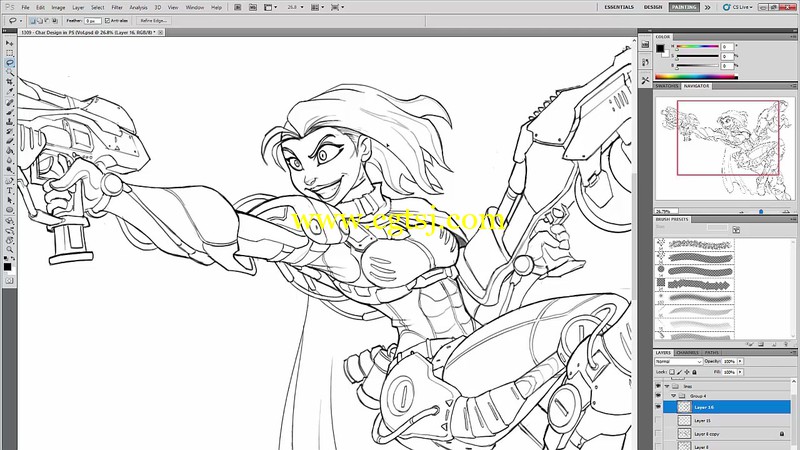Select the 3D Camera Orbit tool

pos(10,231)
